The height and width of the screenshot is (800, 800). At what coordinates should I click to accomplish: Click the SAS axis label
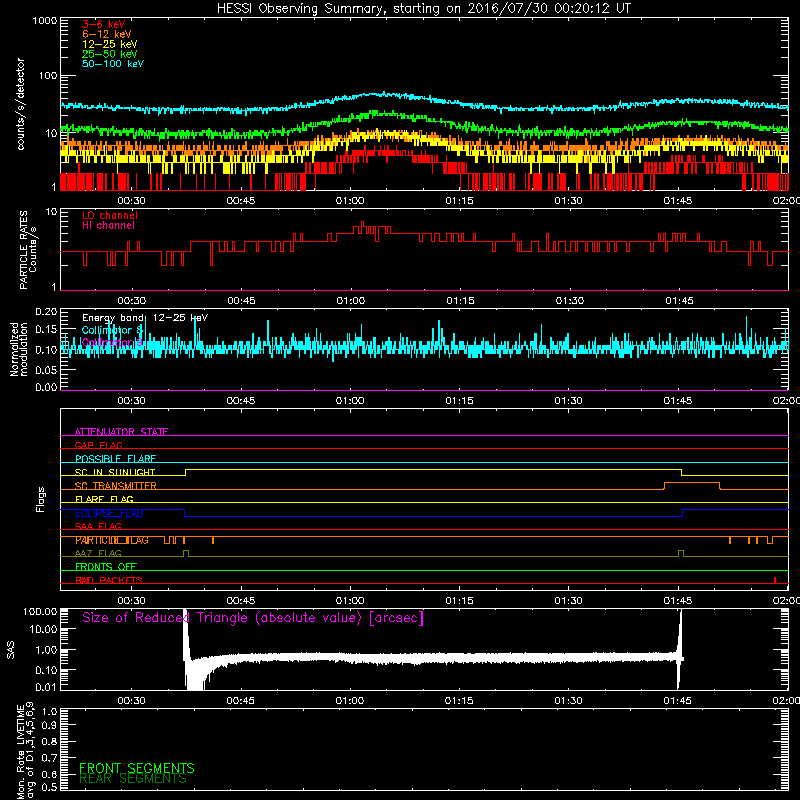(x=11, y=650)
